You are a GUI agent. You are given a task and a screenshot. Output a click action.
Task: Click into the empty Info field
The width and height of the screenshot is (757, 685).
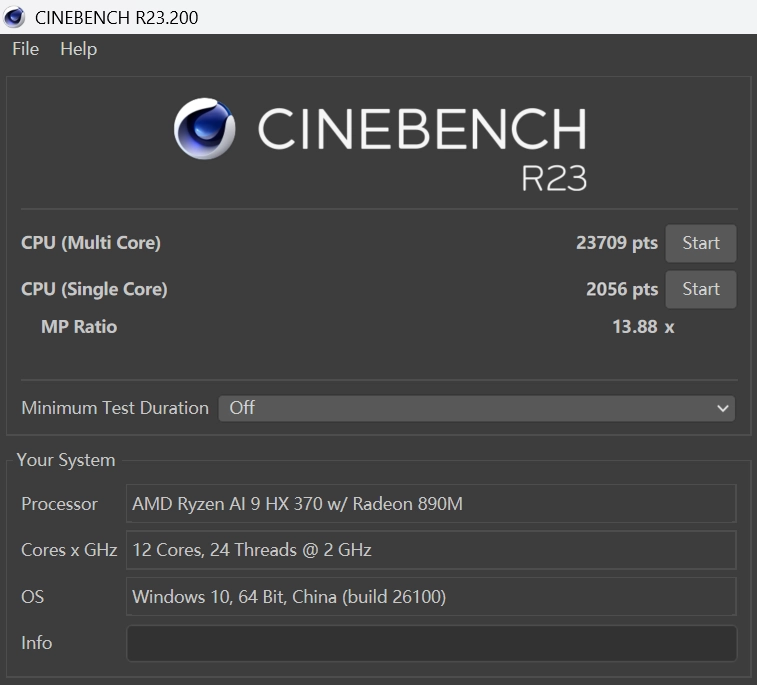(431, 643)
